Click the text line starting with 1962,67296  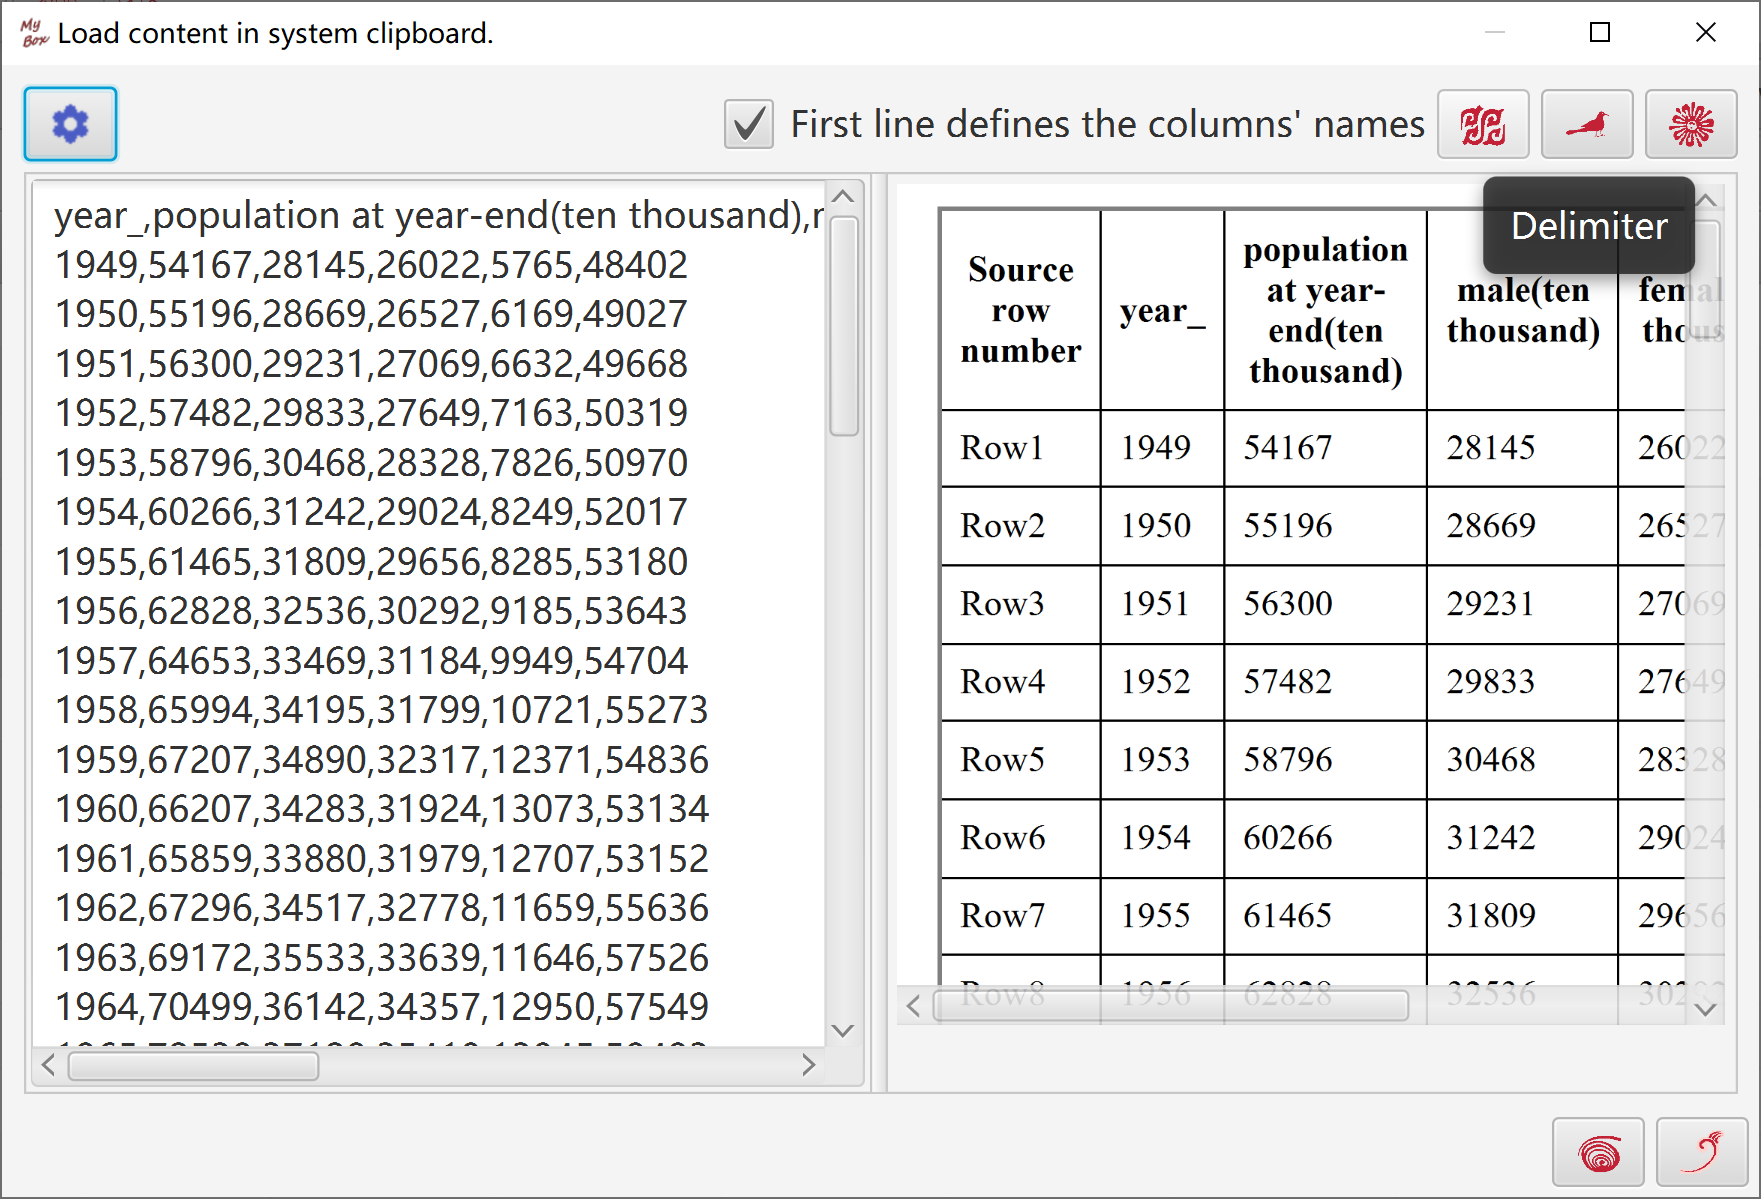[x=381, y=908]
